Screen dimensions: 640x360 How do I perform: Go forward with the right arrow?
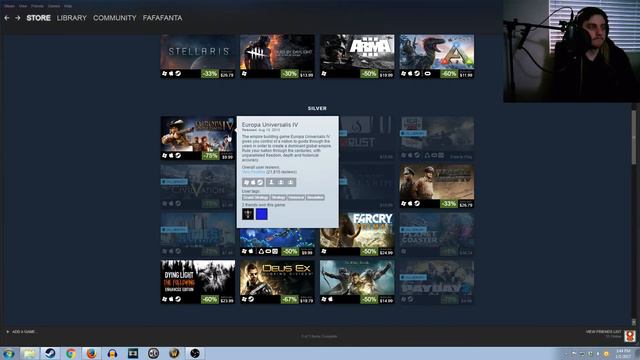[x=18, y=18]
